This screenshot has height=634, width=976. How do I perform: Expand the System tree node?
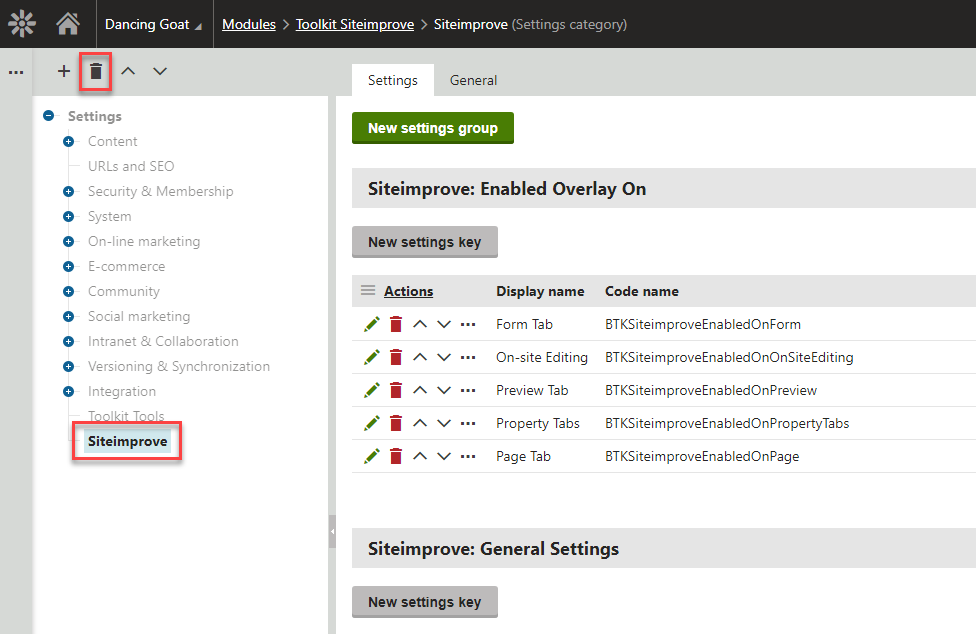click(x=68, y=216)
